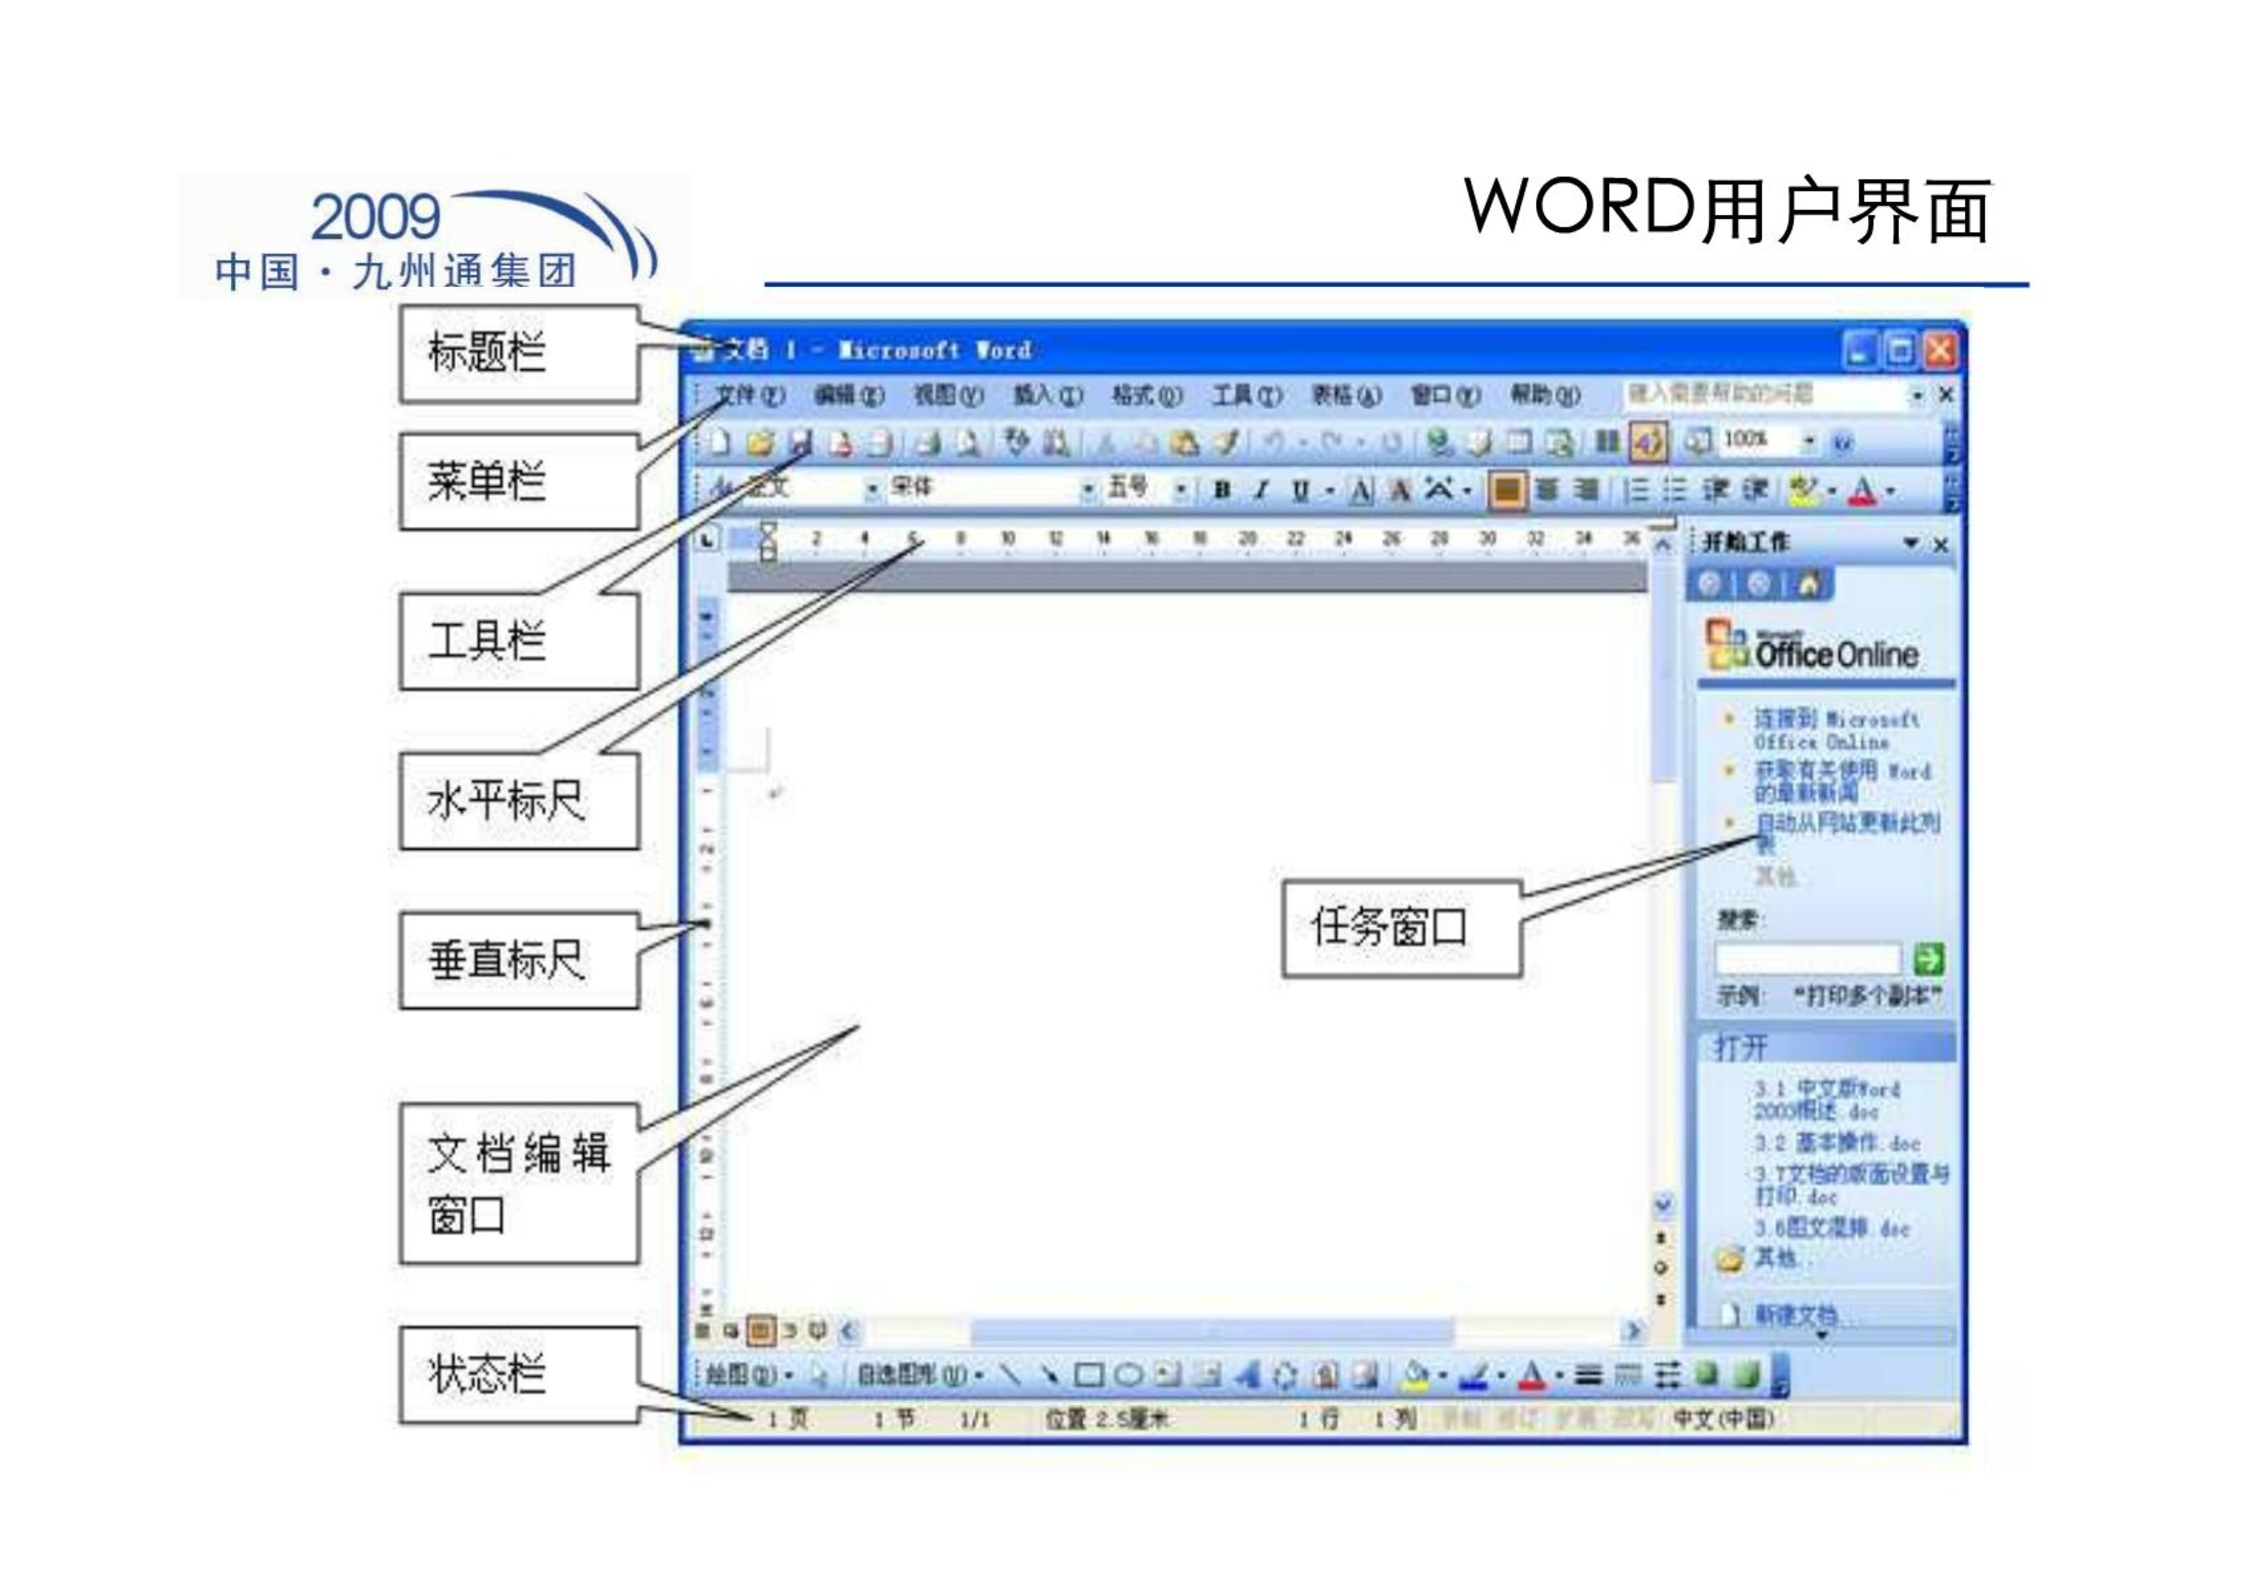Viewport: 2252px width, 1594px height.
Task: Click the task pane Home icon
Action: point(1807,584)
